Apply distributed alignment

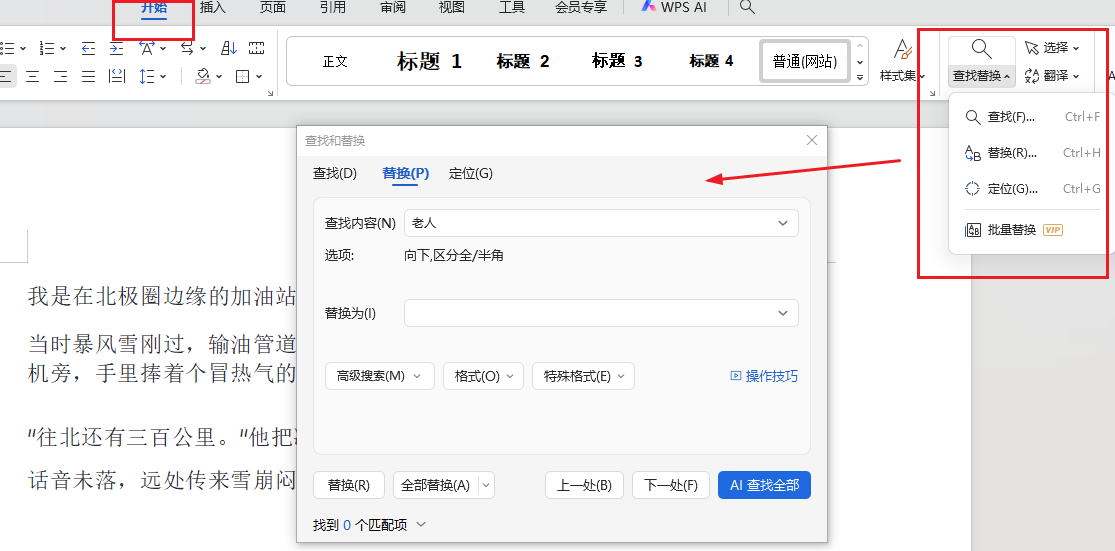point(117,76)
